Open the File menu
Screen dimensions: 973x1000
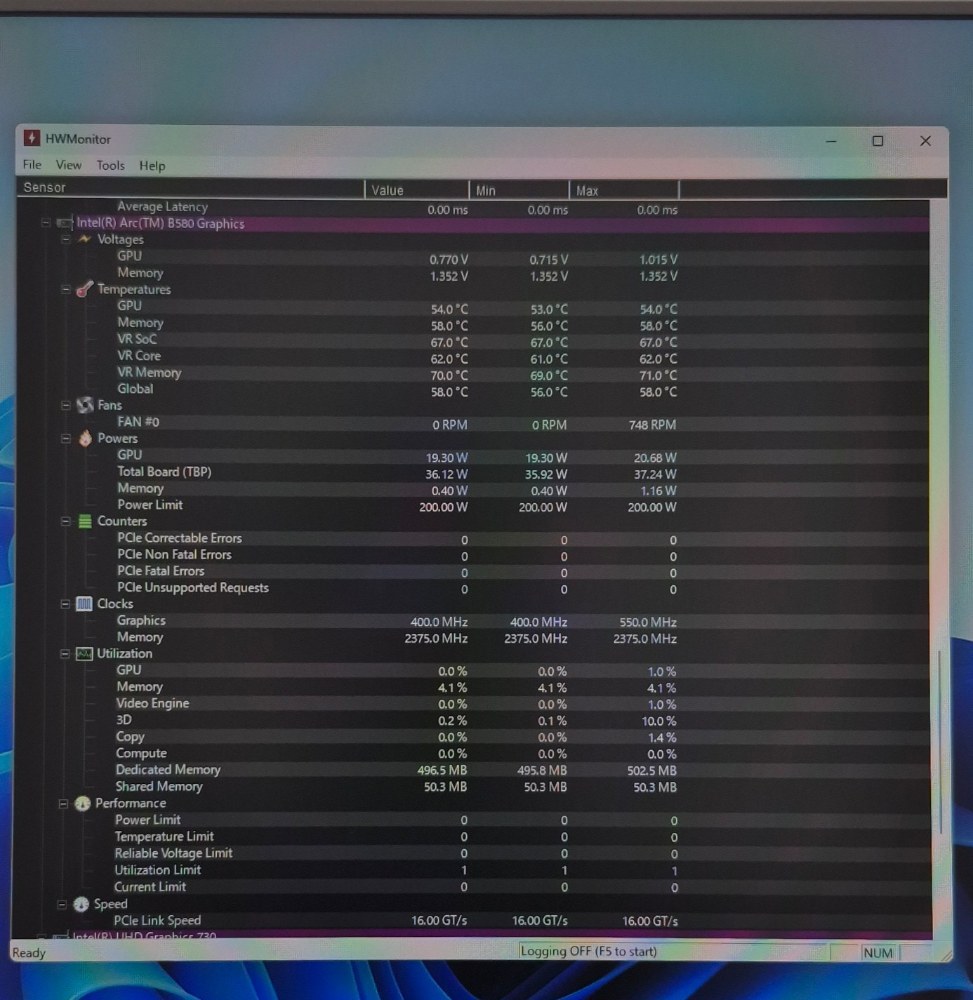32,165
